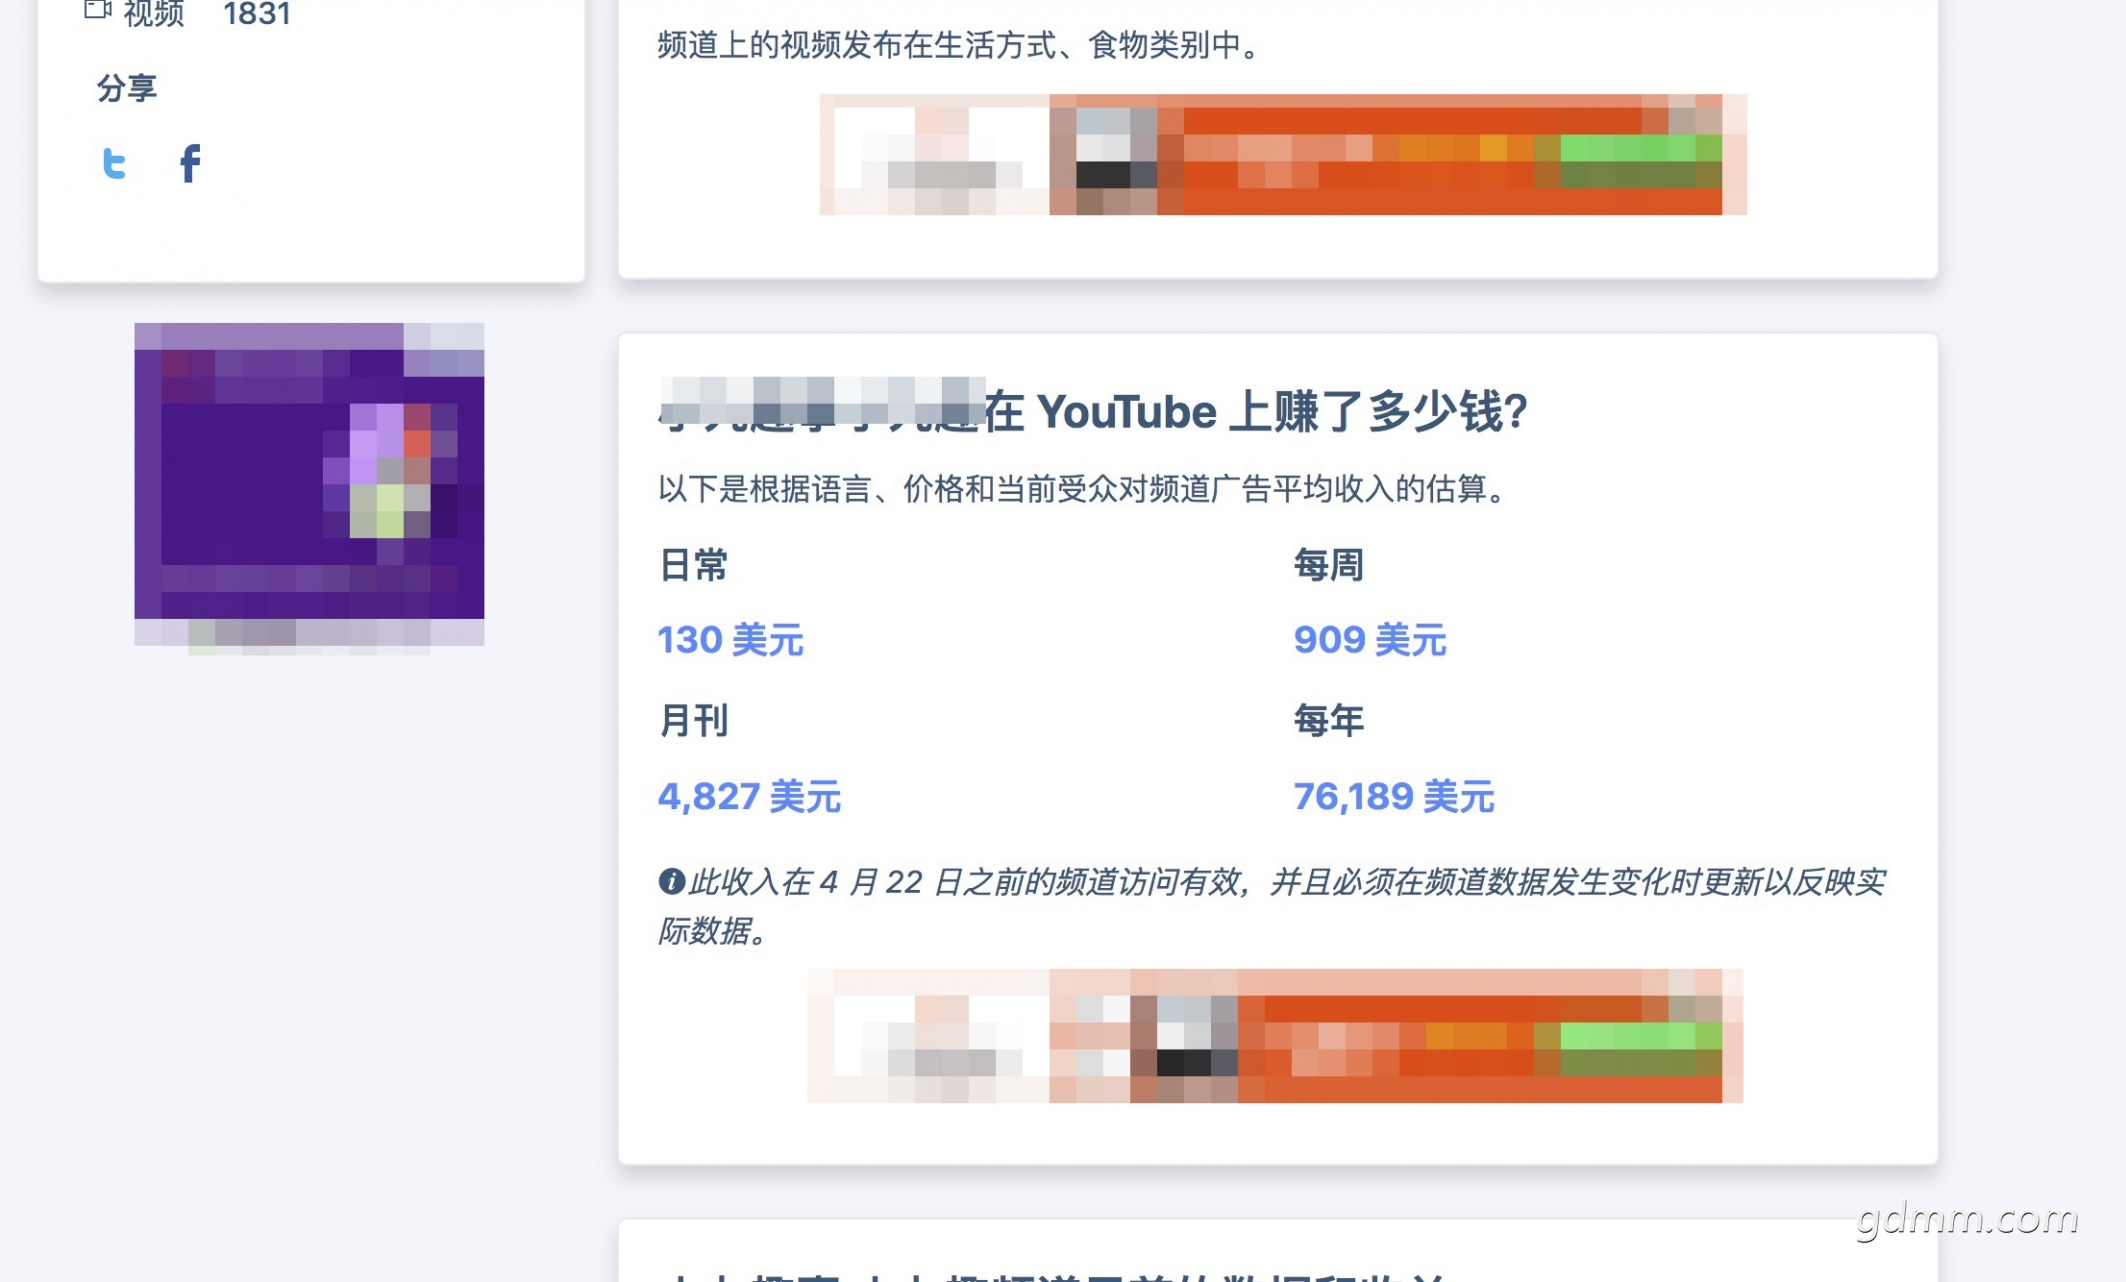Open the orange banner below the income note
2126x1282 pixels.
pyautogui.click(x=1275, y=1036)
